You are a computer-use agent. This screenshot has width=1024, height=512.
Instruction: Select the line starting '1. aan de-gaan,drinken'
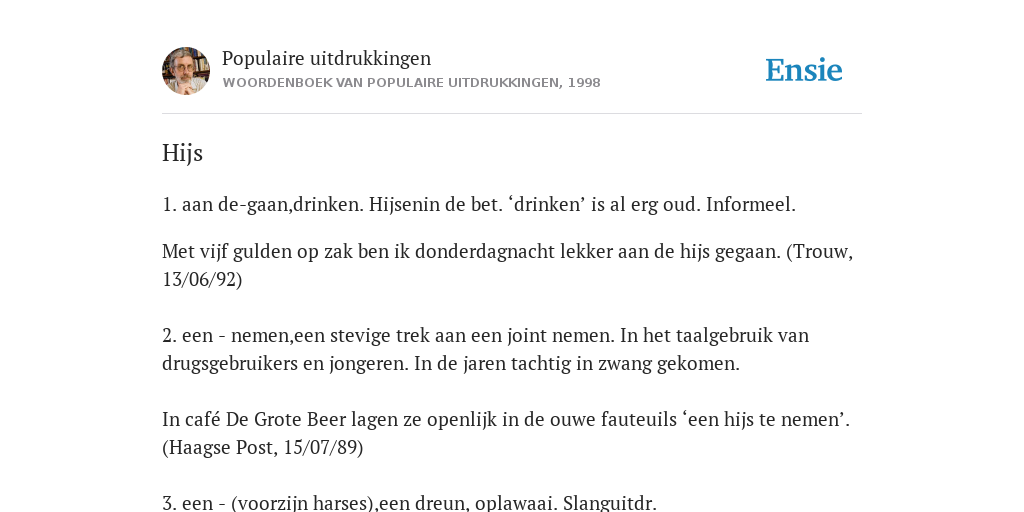[479, 204]
